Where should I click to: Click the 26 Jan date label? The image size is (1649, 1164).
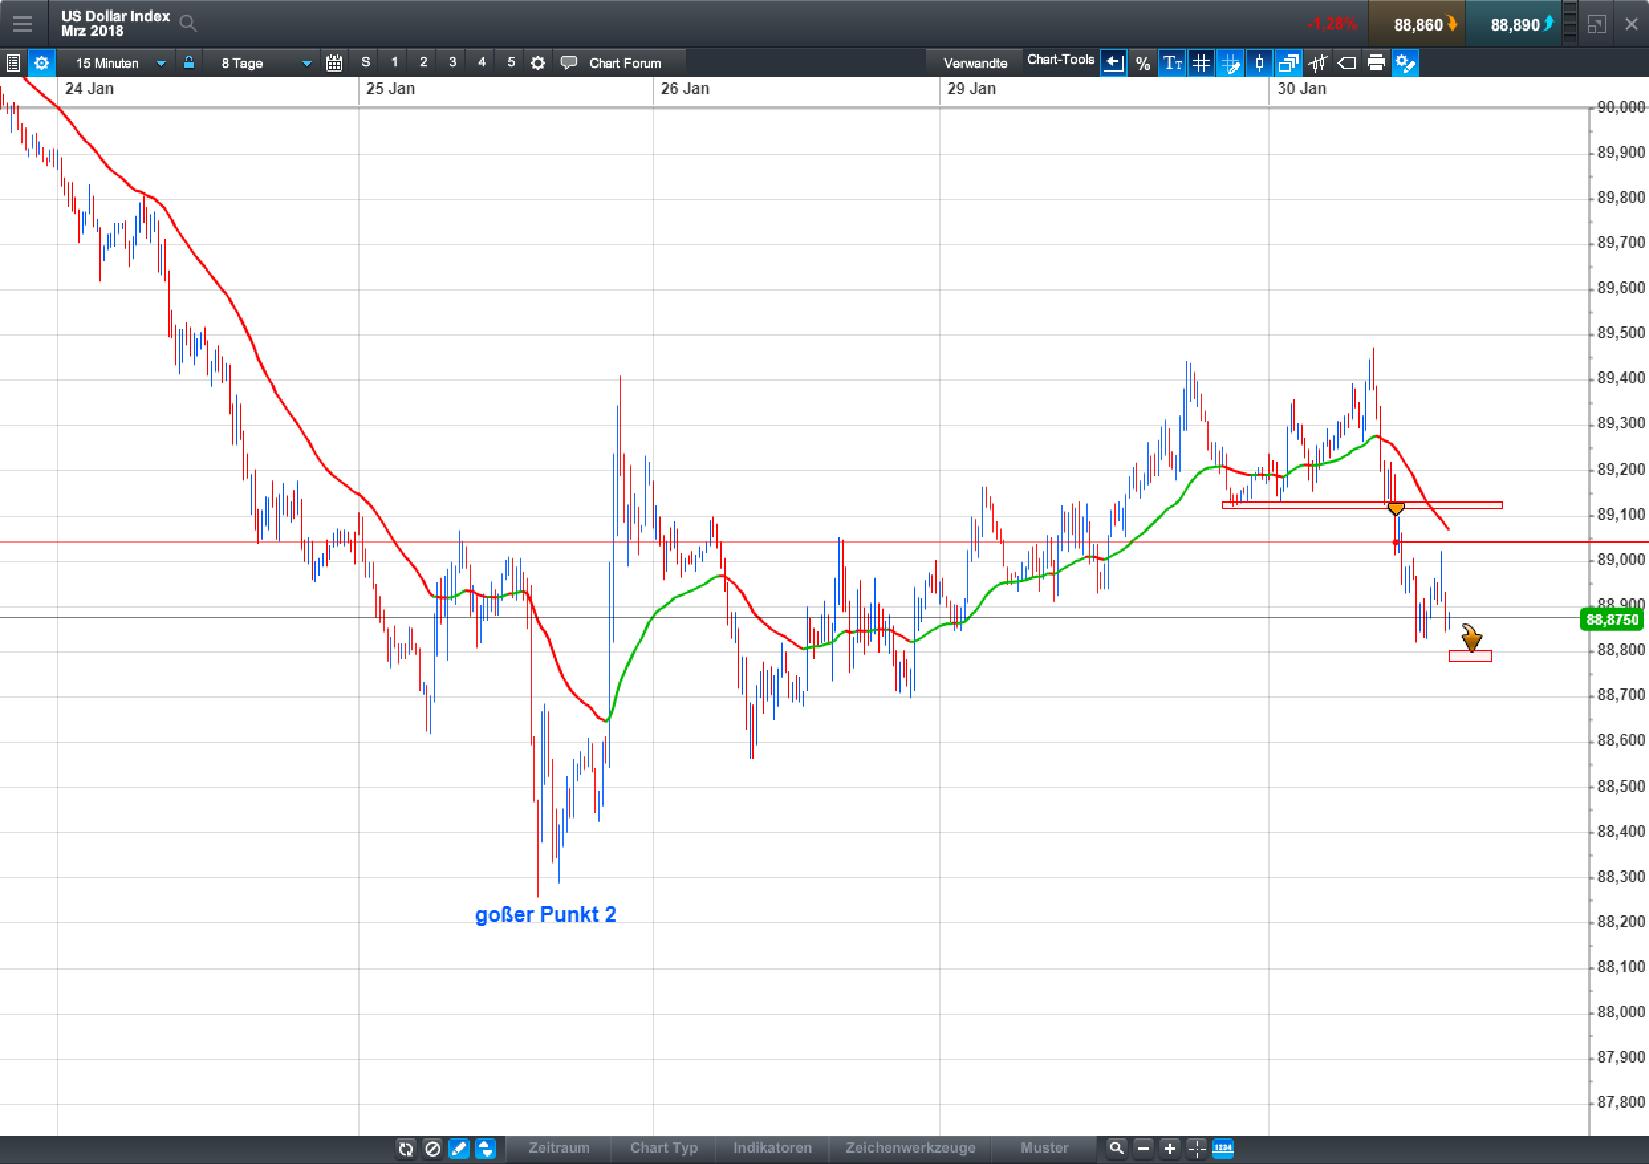pos(685,88)
